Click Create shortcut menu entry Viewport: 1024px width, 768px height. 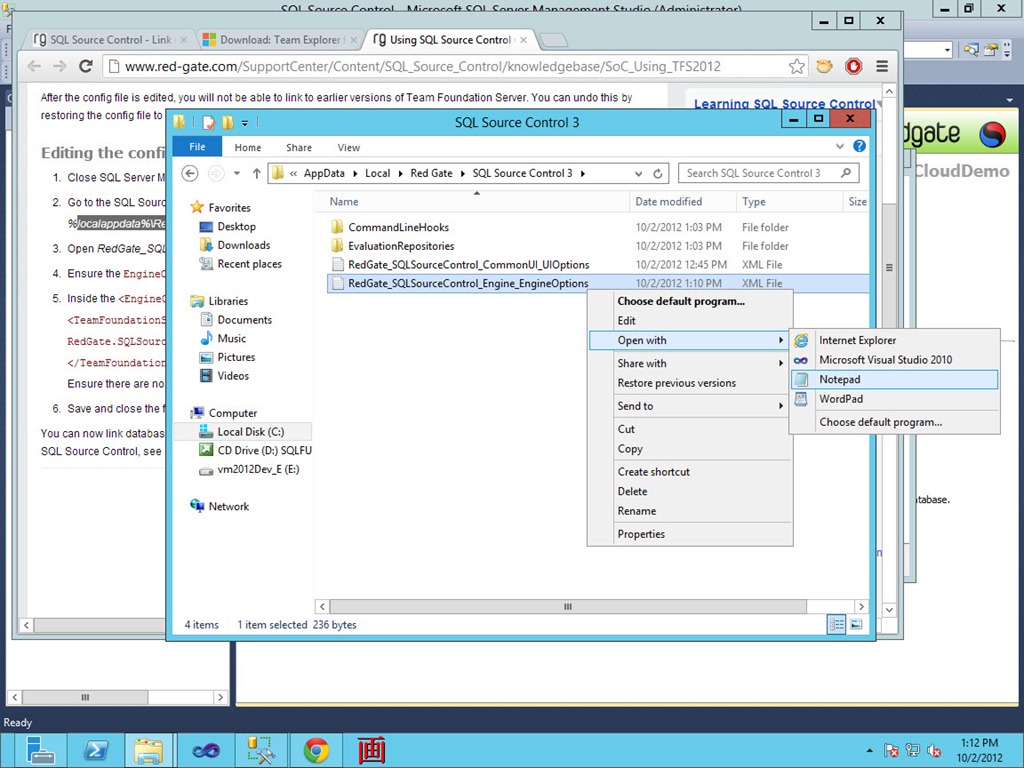pyautogui.click(x=690, y=472)
